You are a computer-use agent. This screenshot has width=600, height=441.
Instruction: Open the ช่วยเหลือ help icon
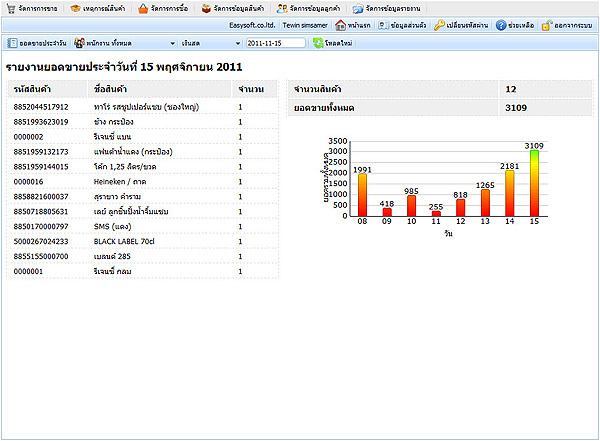(x=500, y=25)
